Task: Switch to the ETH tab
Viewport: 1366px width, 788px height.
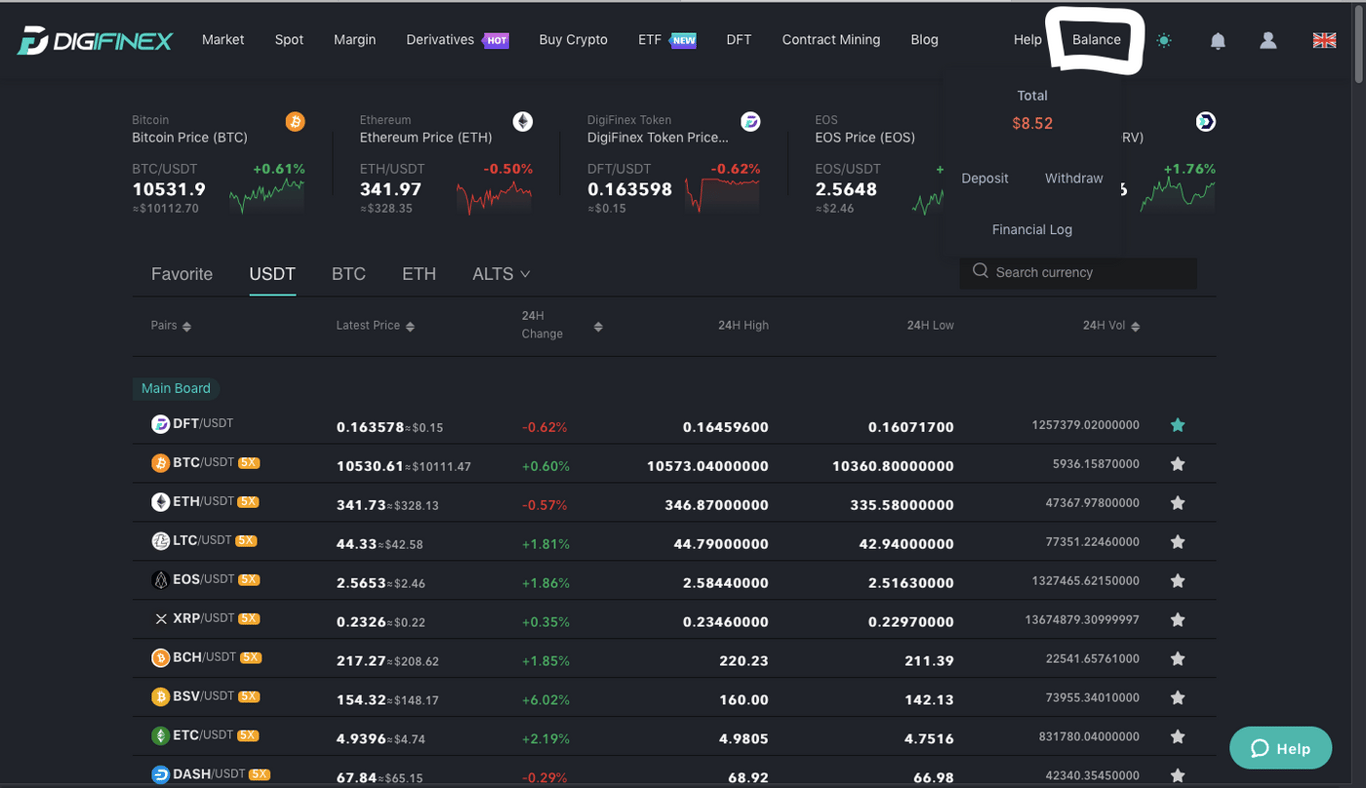Action: pyautogui.click(x=419, y=274)
